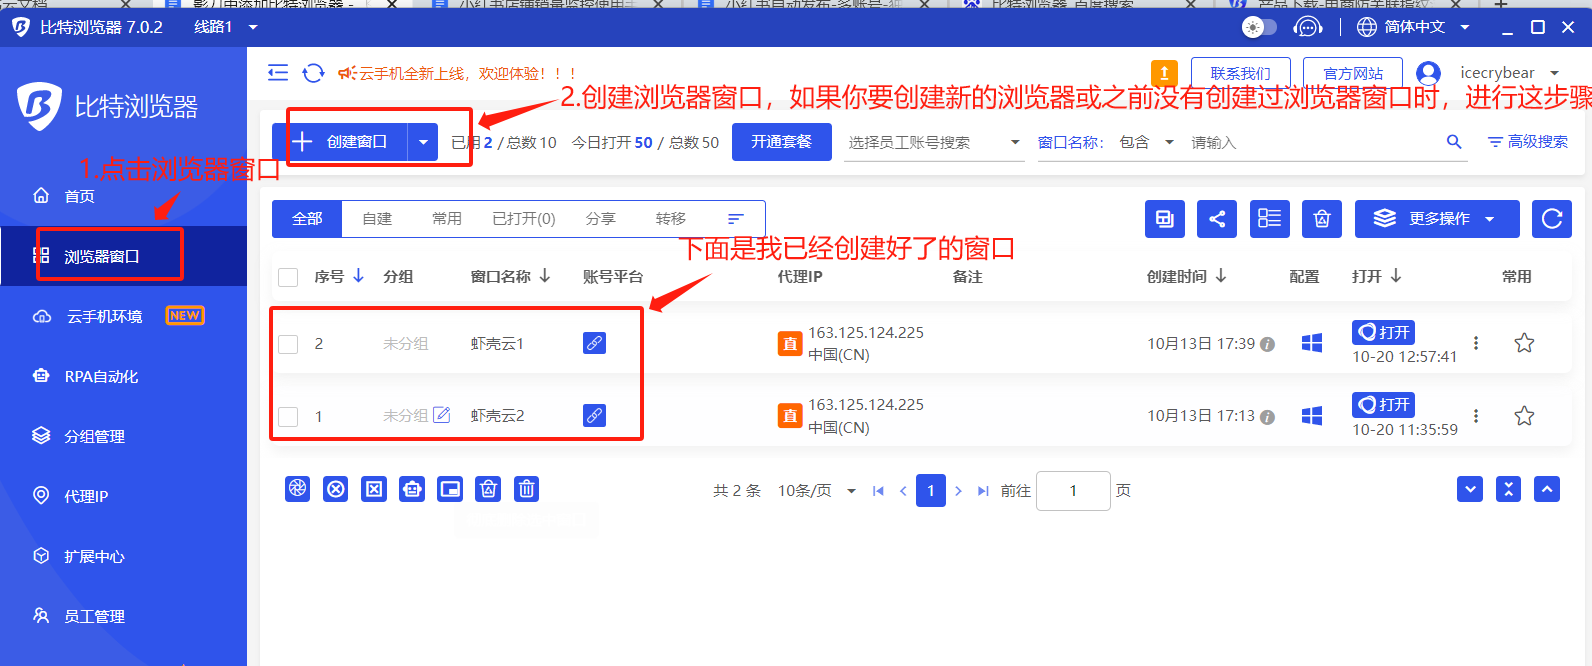
Task: Click the share icon button
Action: (x=1217, y=219)
